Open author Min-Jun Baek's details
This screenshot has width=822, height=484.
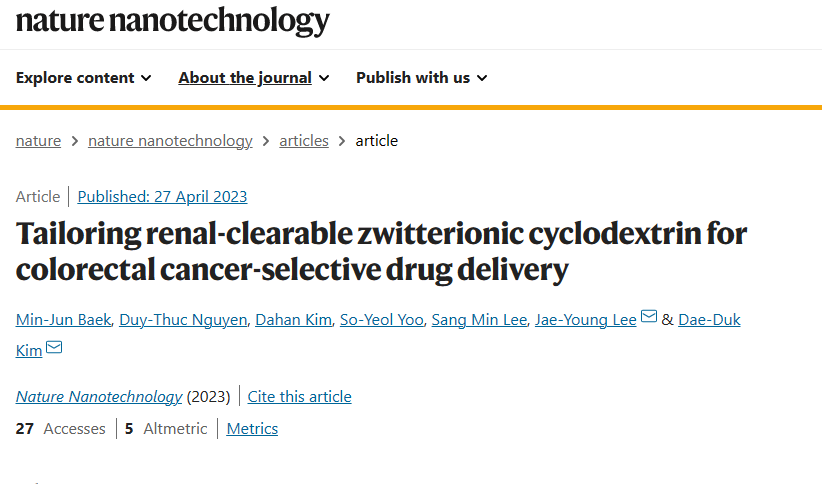coord(63,319)
